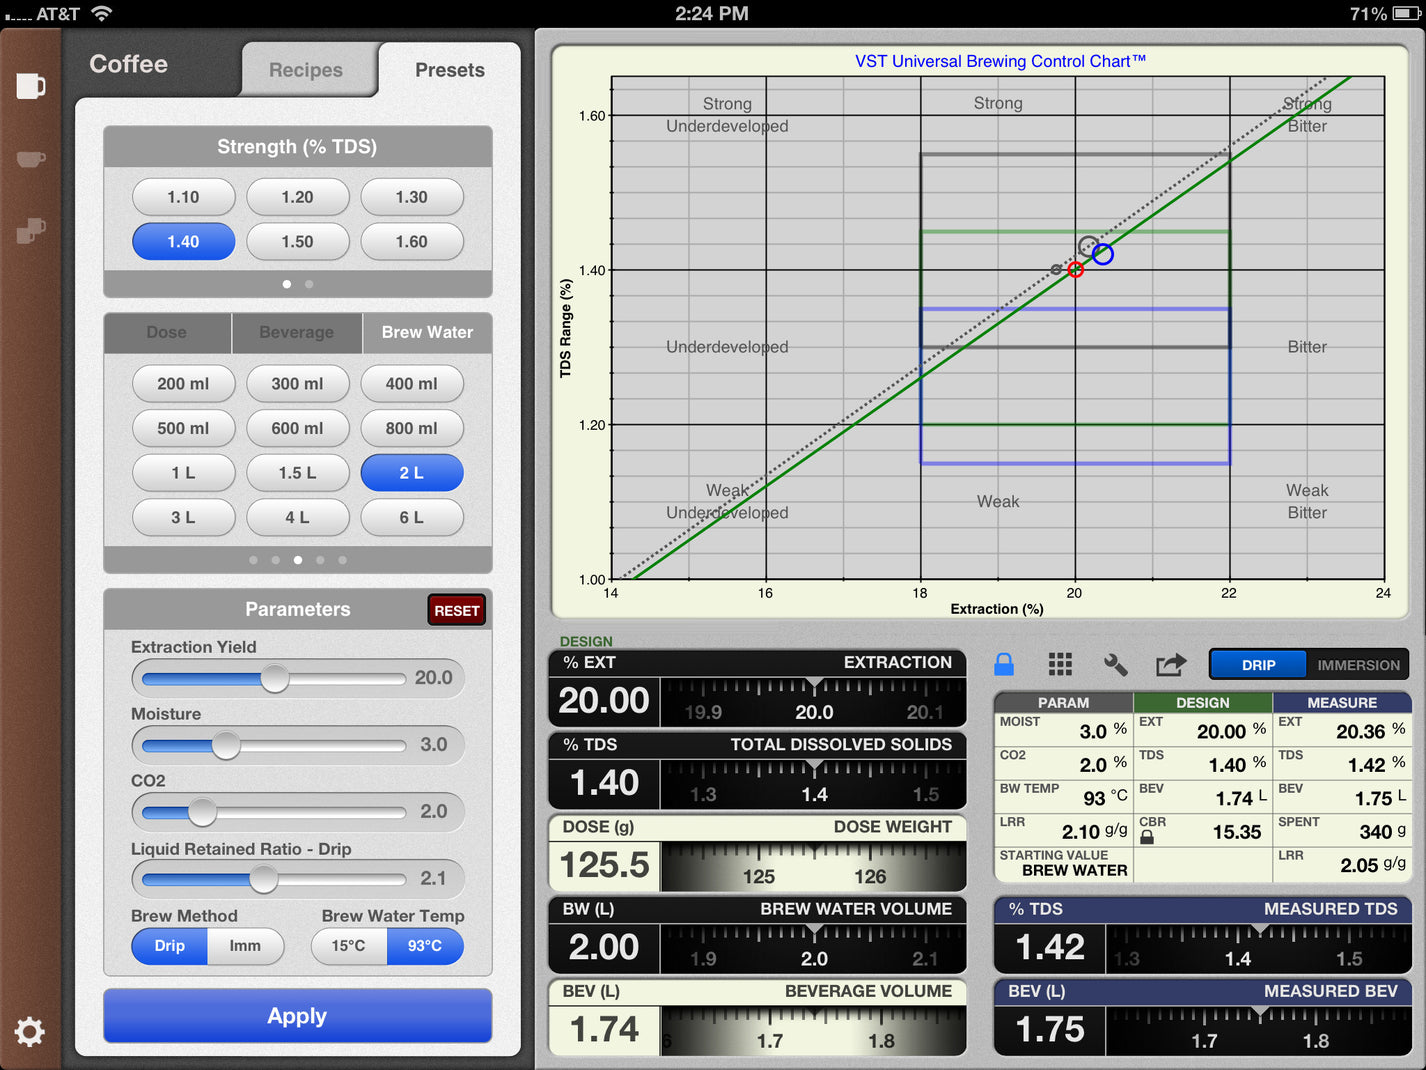Select the Imm brew method toggle
1426x1070 pixels.
246,946
